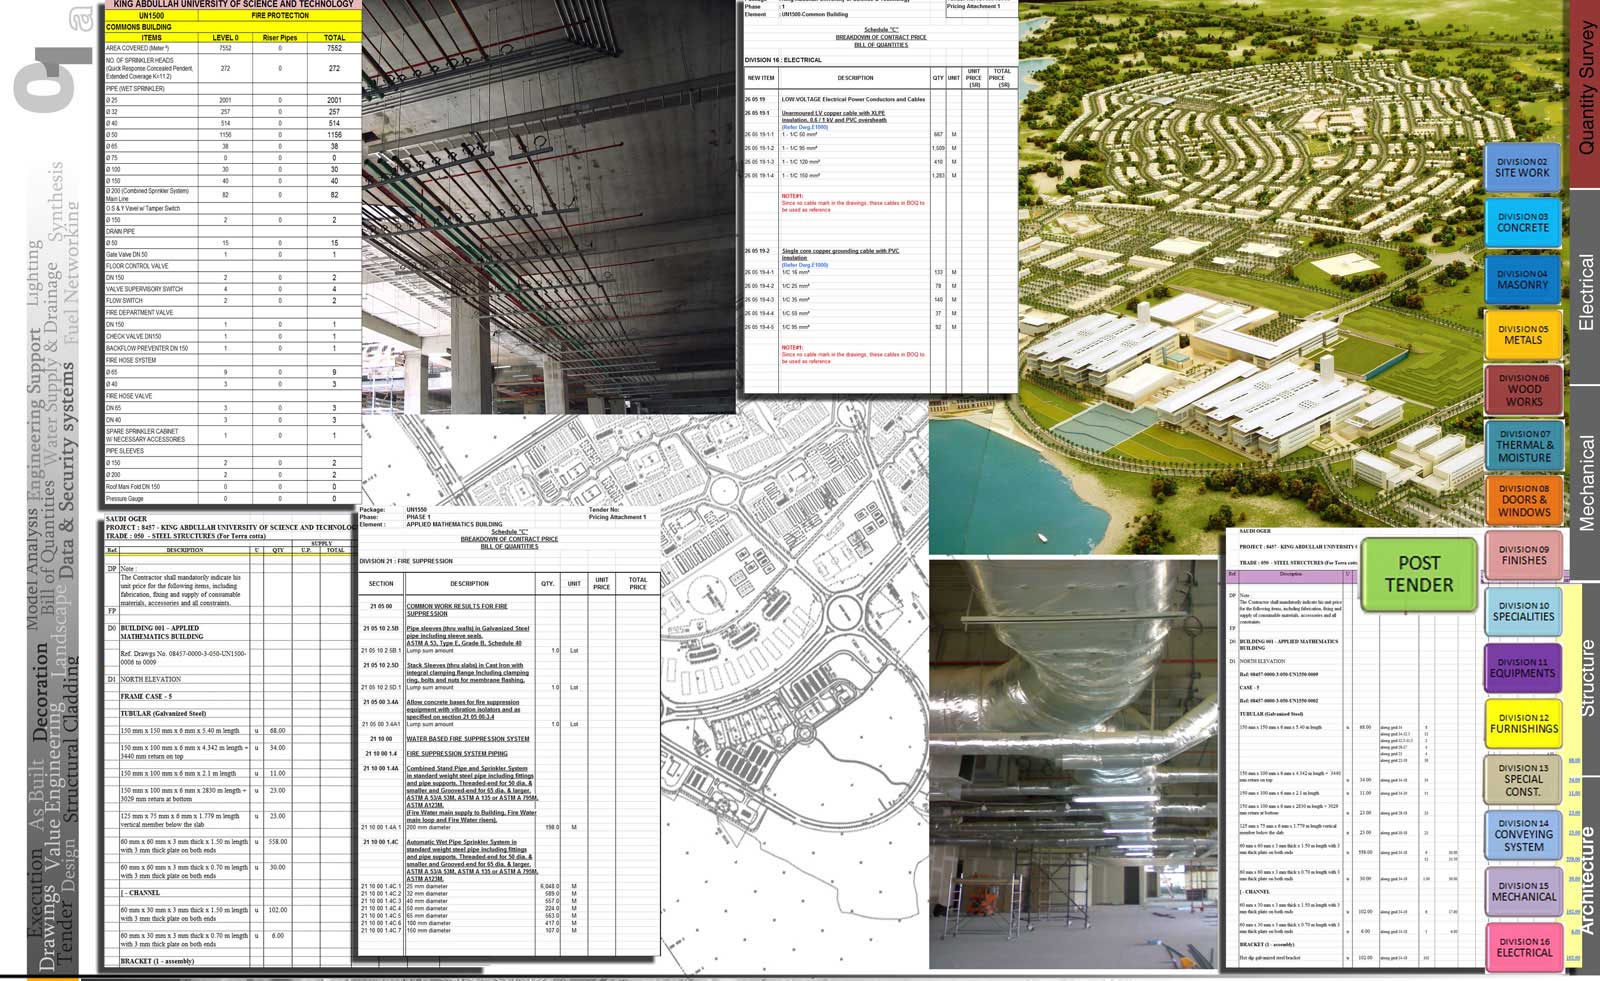Open the Electrical vertical tab
Image resolution: width=1600 pixels, height=981 pixels.
pos(1586,292)
